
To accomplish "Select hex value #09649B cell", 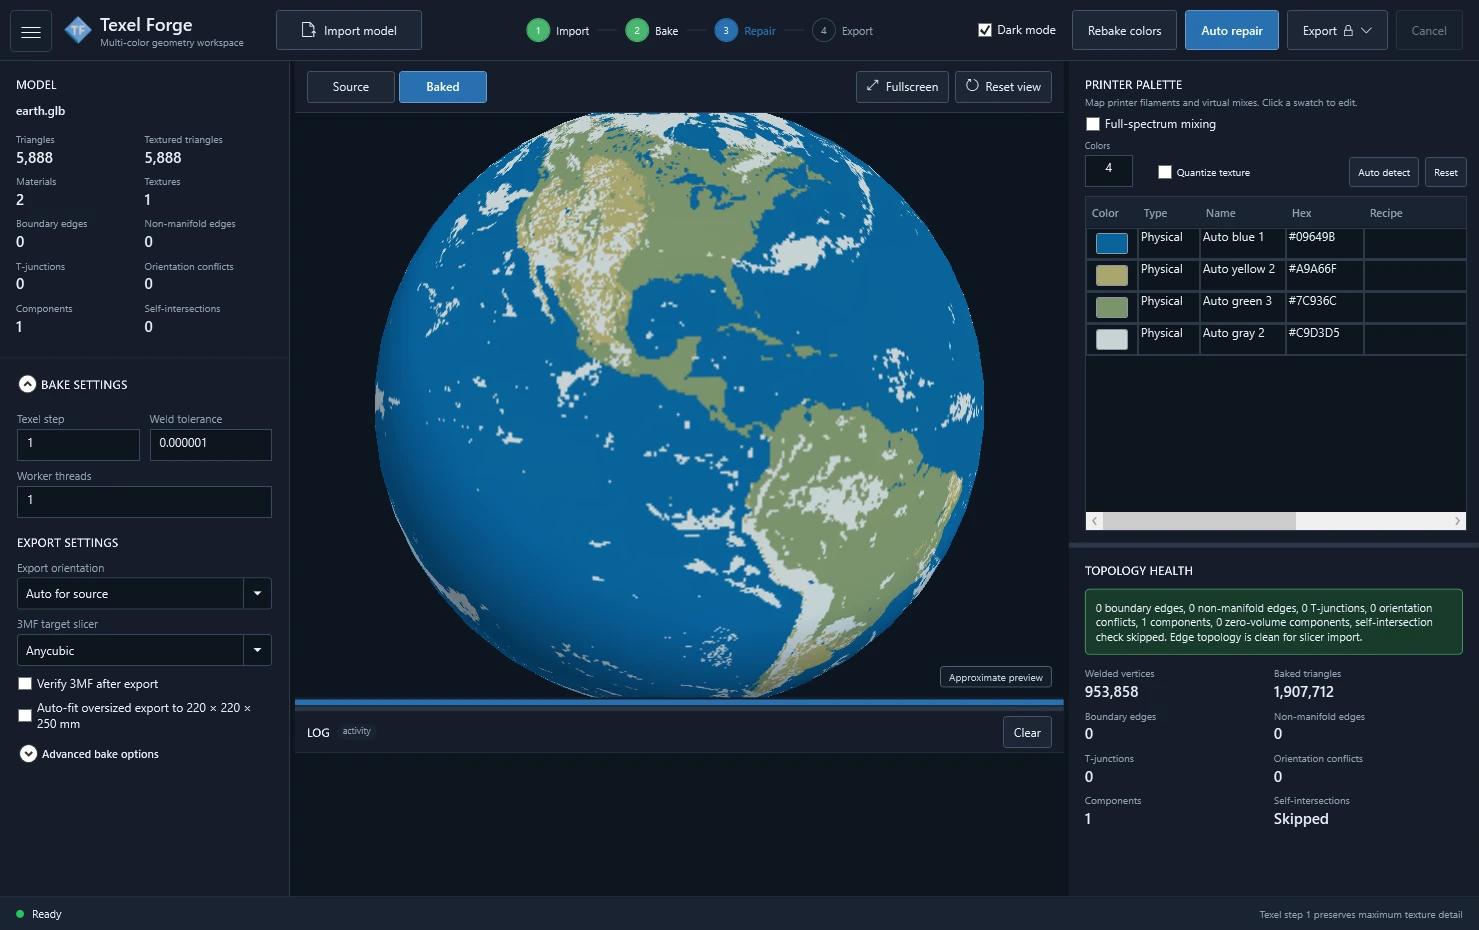I will coord(1324,243).
